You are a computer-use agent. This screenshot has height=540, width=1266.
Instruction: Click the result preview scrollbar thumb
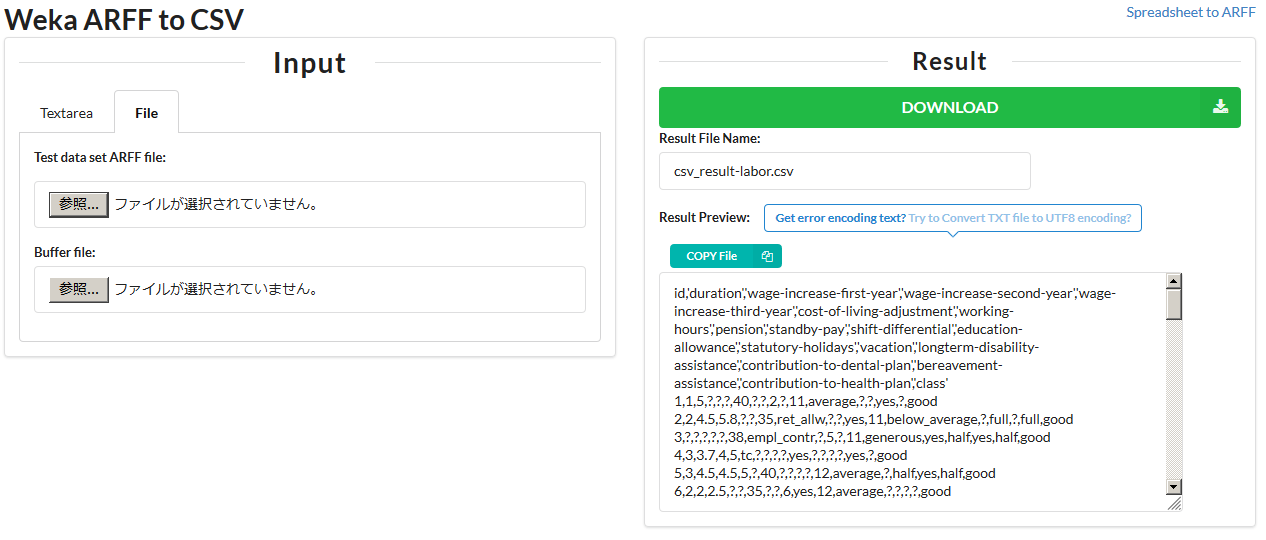point(1174,304)
